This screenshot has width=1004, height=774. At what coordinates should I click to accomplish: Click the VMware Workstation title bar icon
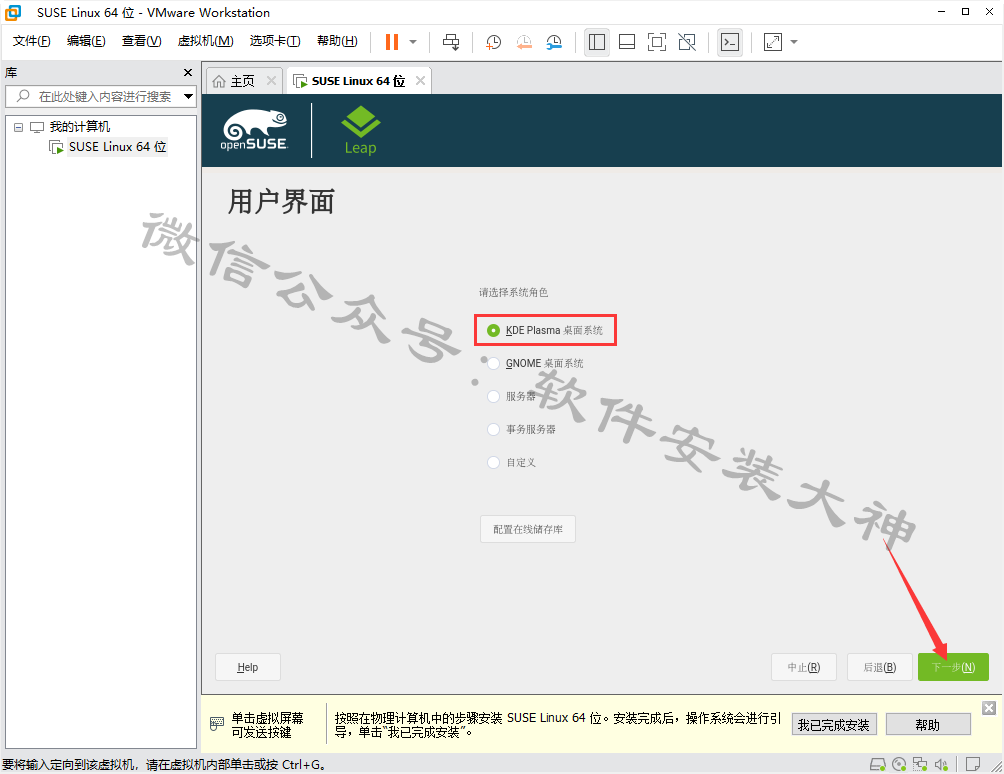coord(13,12)
